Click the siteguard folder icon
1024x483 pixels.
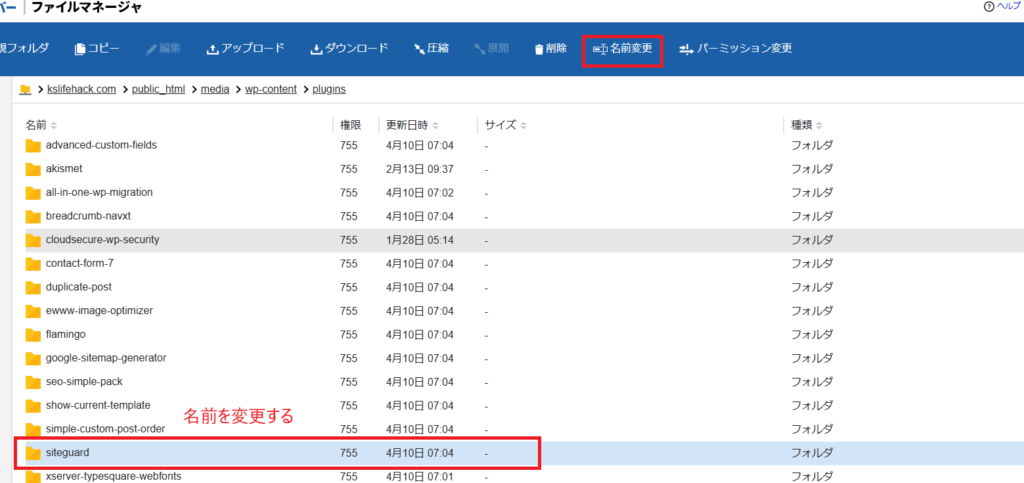pos(33,452)
